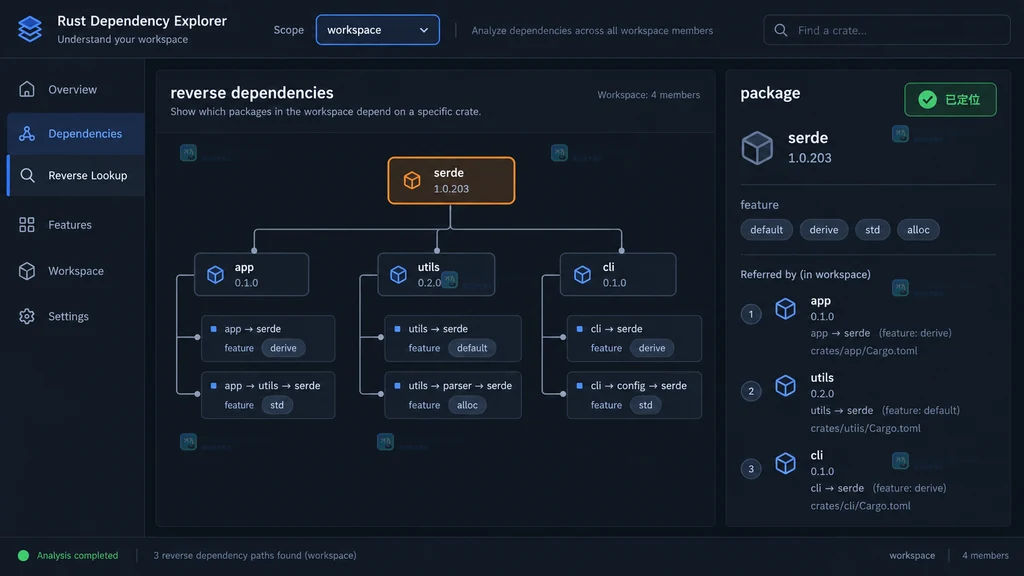Click the cube icon beside referrer utils
The height and width of the screenshot is (576, 1024).
coord(786,385)
